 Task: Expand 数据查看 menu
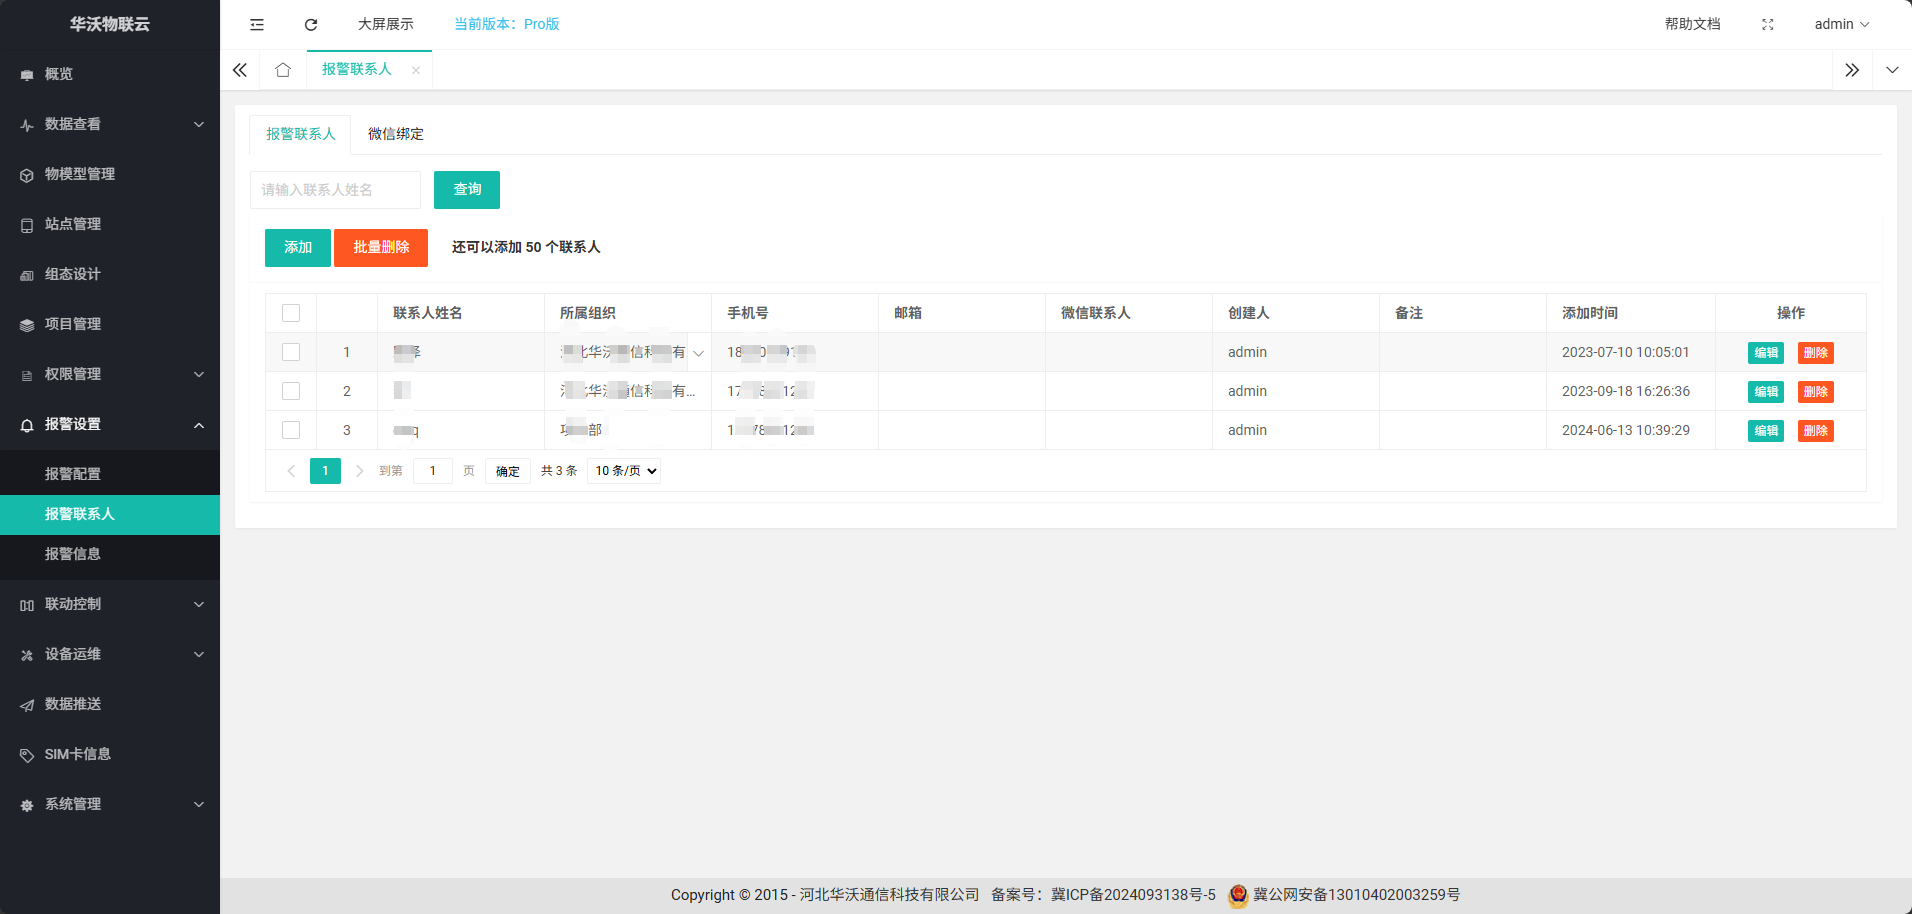coord(110,124)
